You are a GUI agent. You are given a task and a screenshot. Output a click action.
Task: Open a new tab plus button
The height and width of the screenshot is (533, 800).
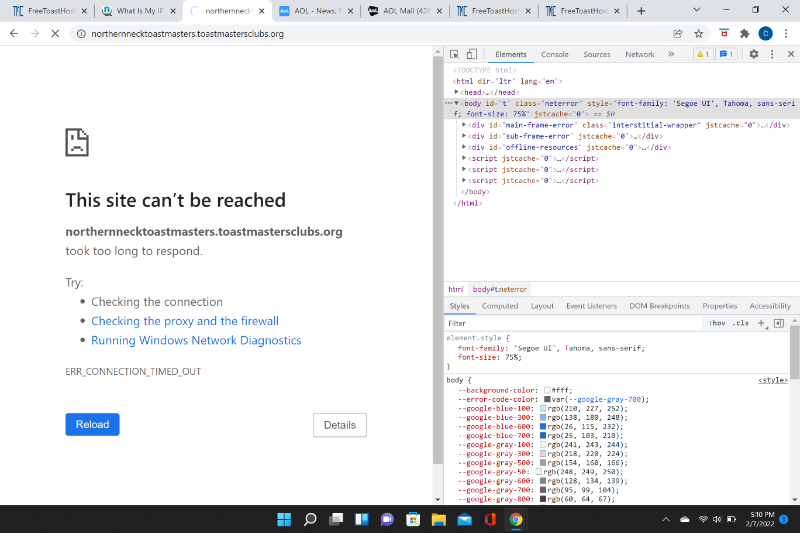tap(641, 11)
